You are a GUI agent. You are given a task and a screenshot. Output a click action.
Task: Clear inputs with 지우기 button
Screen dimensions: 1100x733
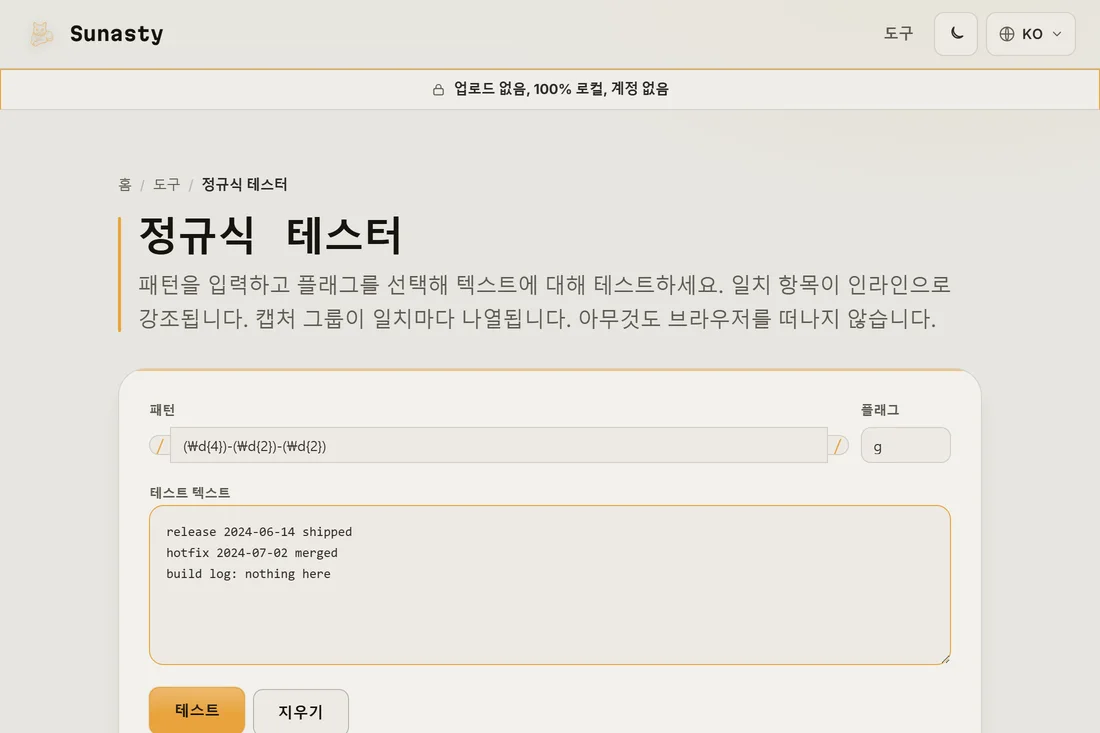[x=300, y=712]
